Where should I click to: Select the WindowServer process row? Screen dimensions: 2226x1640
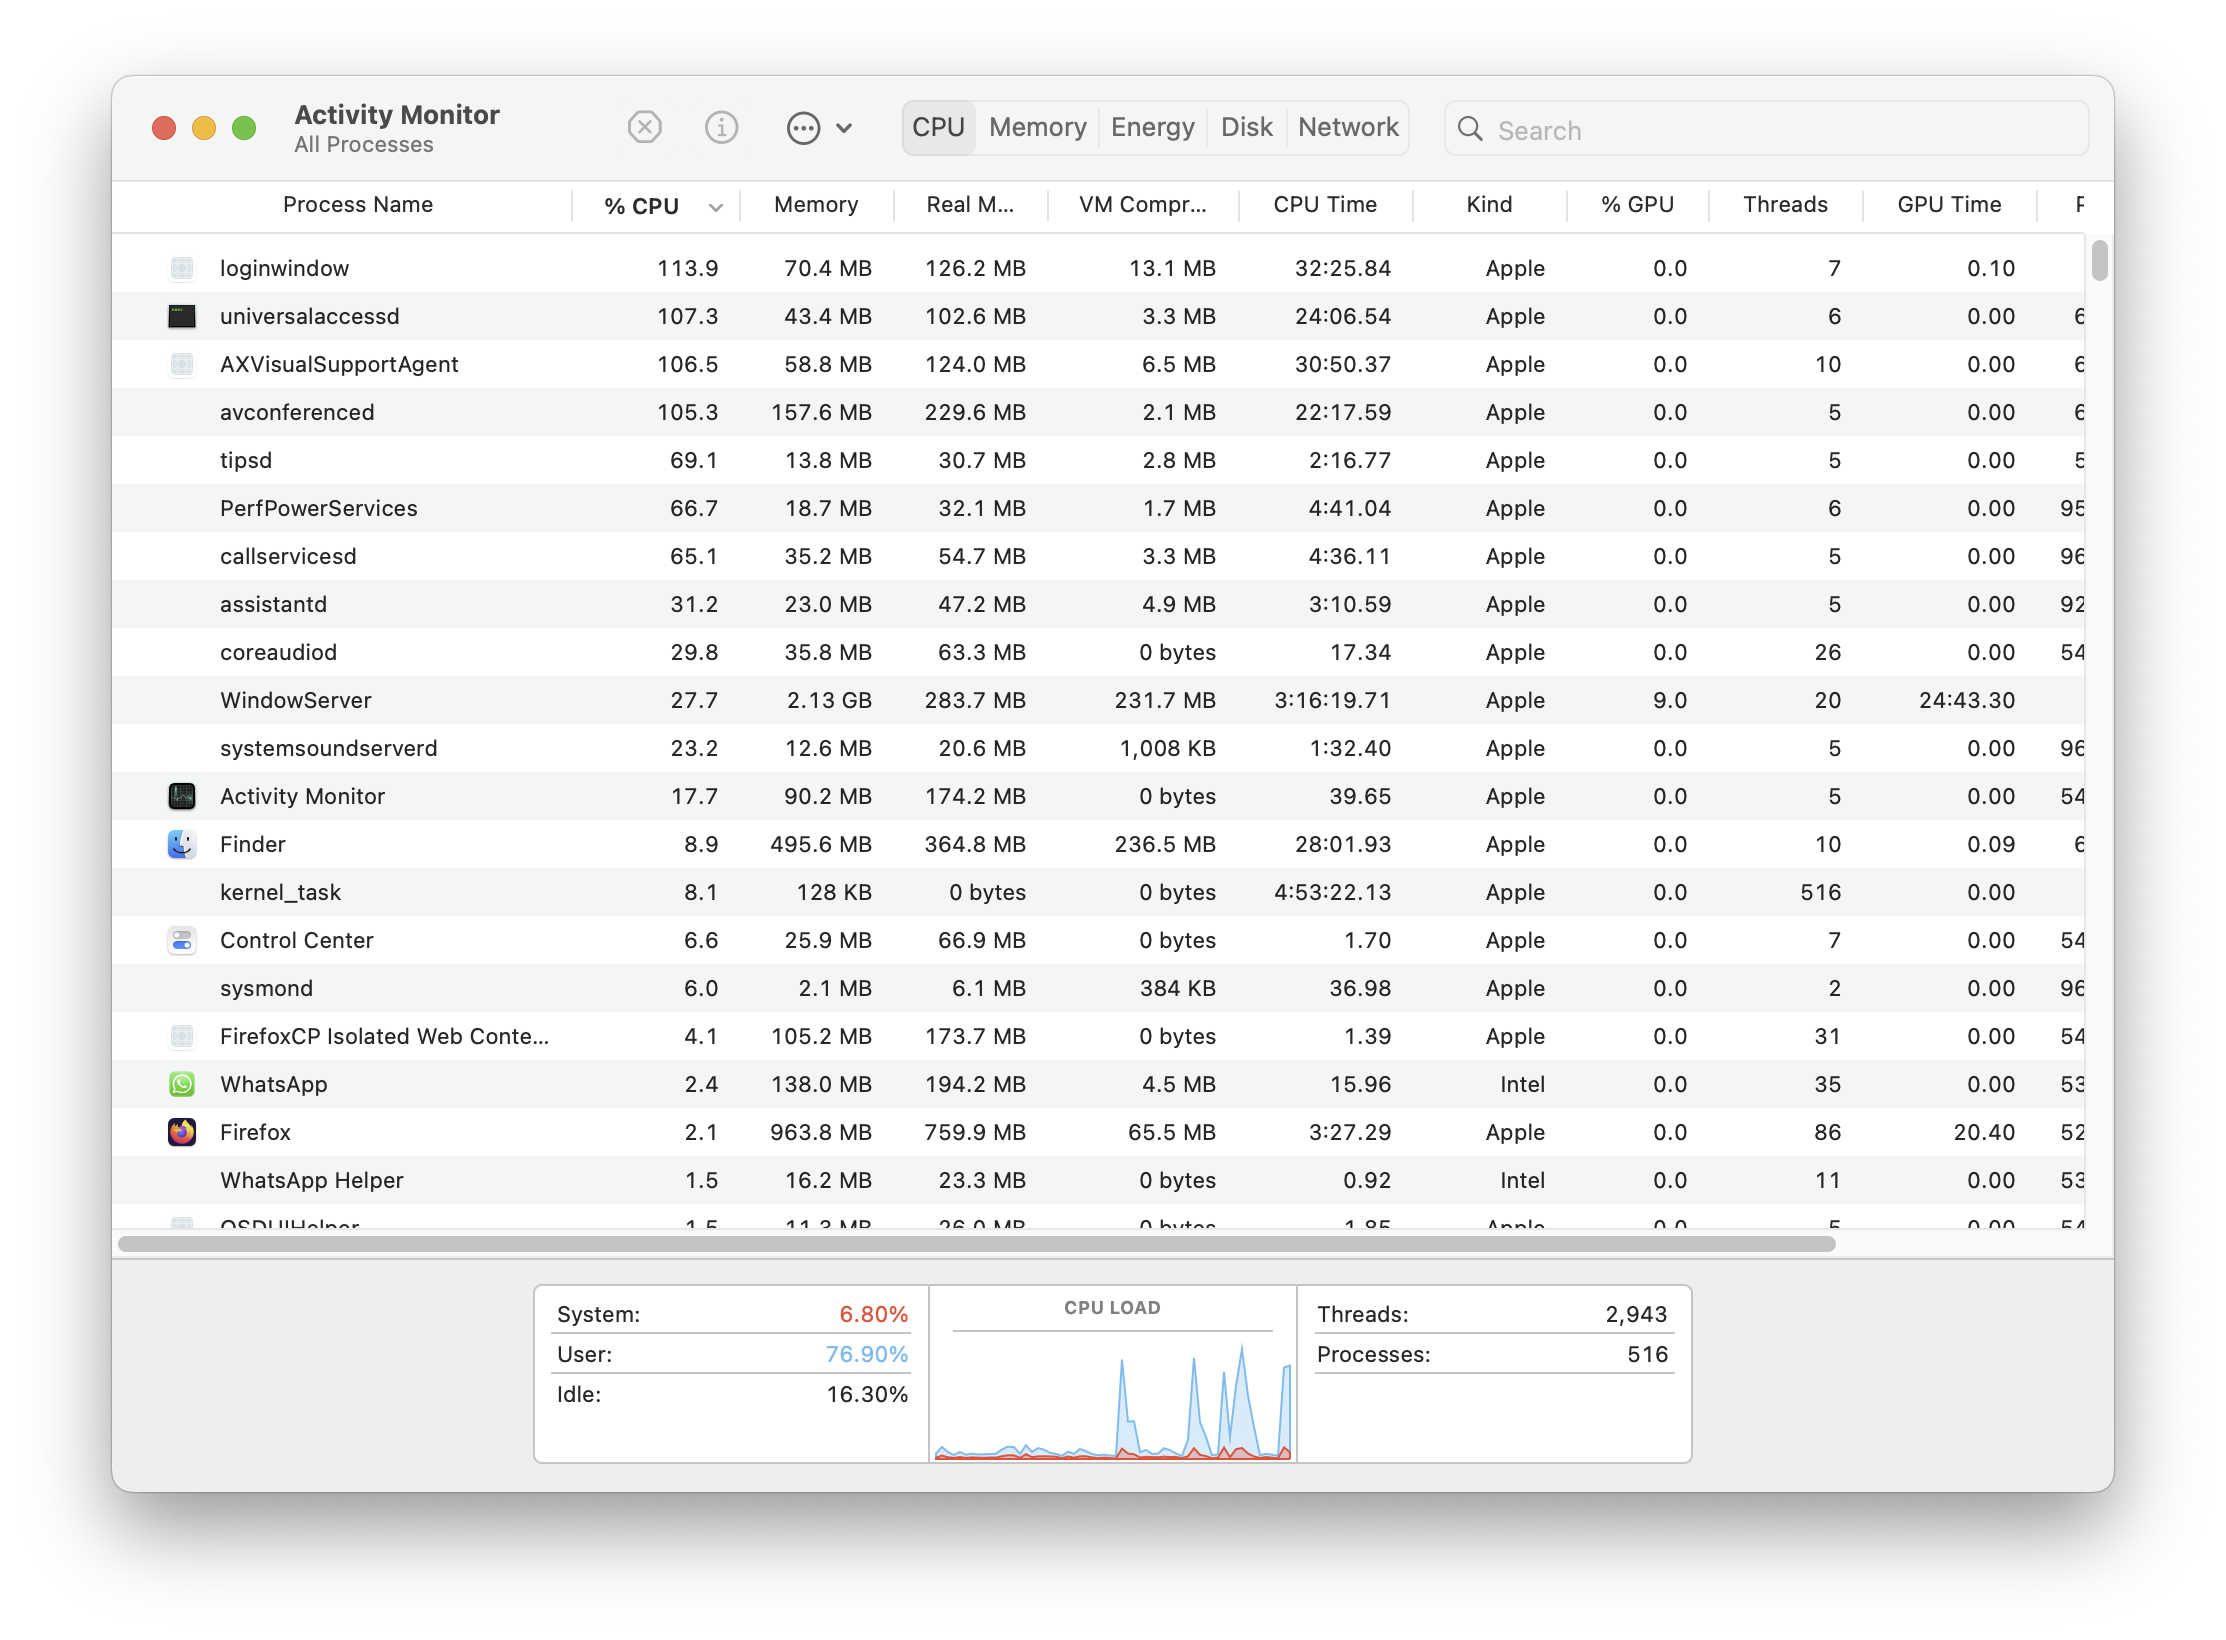click(296, 700)
